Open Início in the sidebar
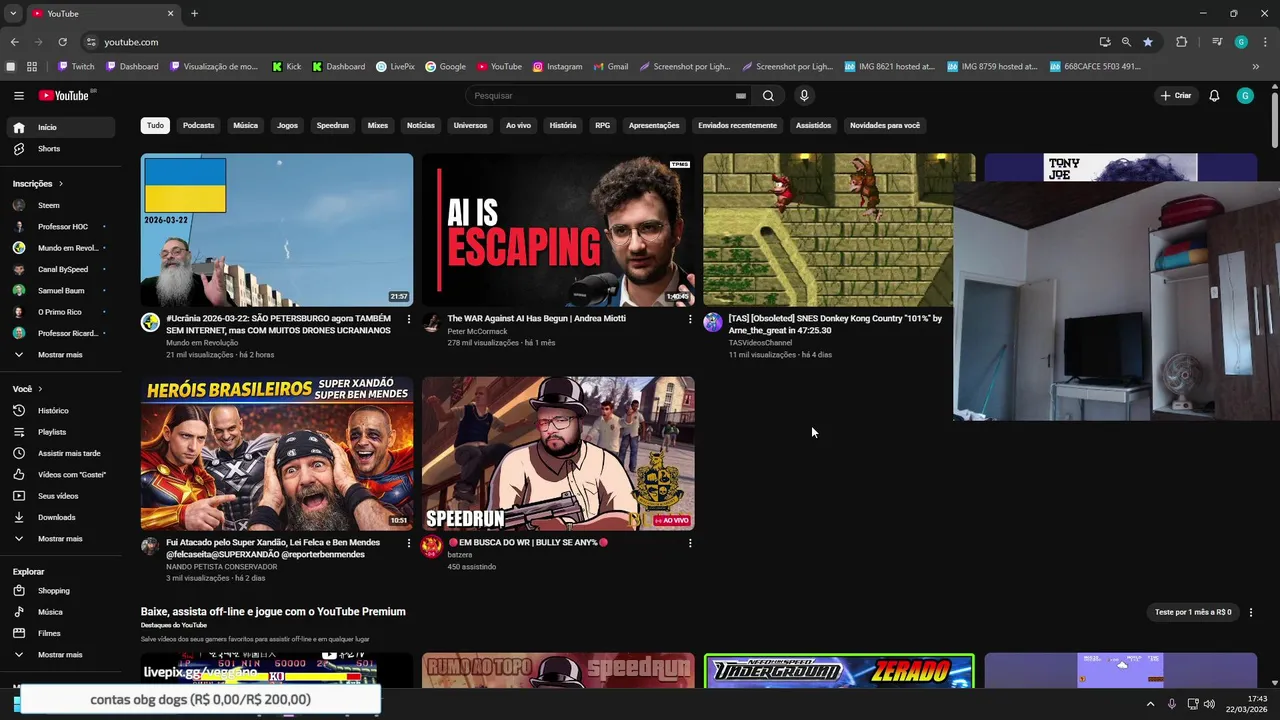 [62, 128]
